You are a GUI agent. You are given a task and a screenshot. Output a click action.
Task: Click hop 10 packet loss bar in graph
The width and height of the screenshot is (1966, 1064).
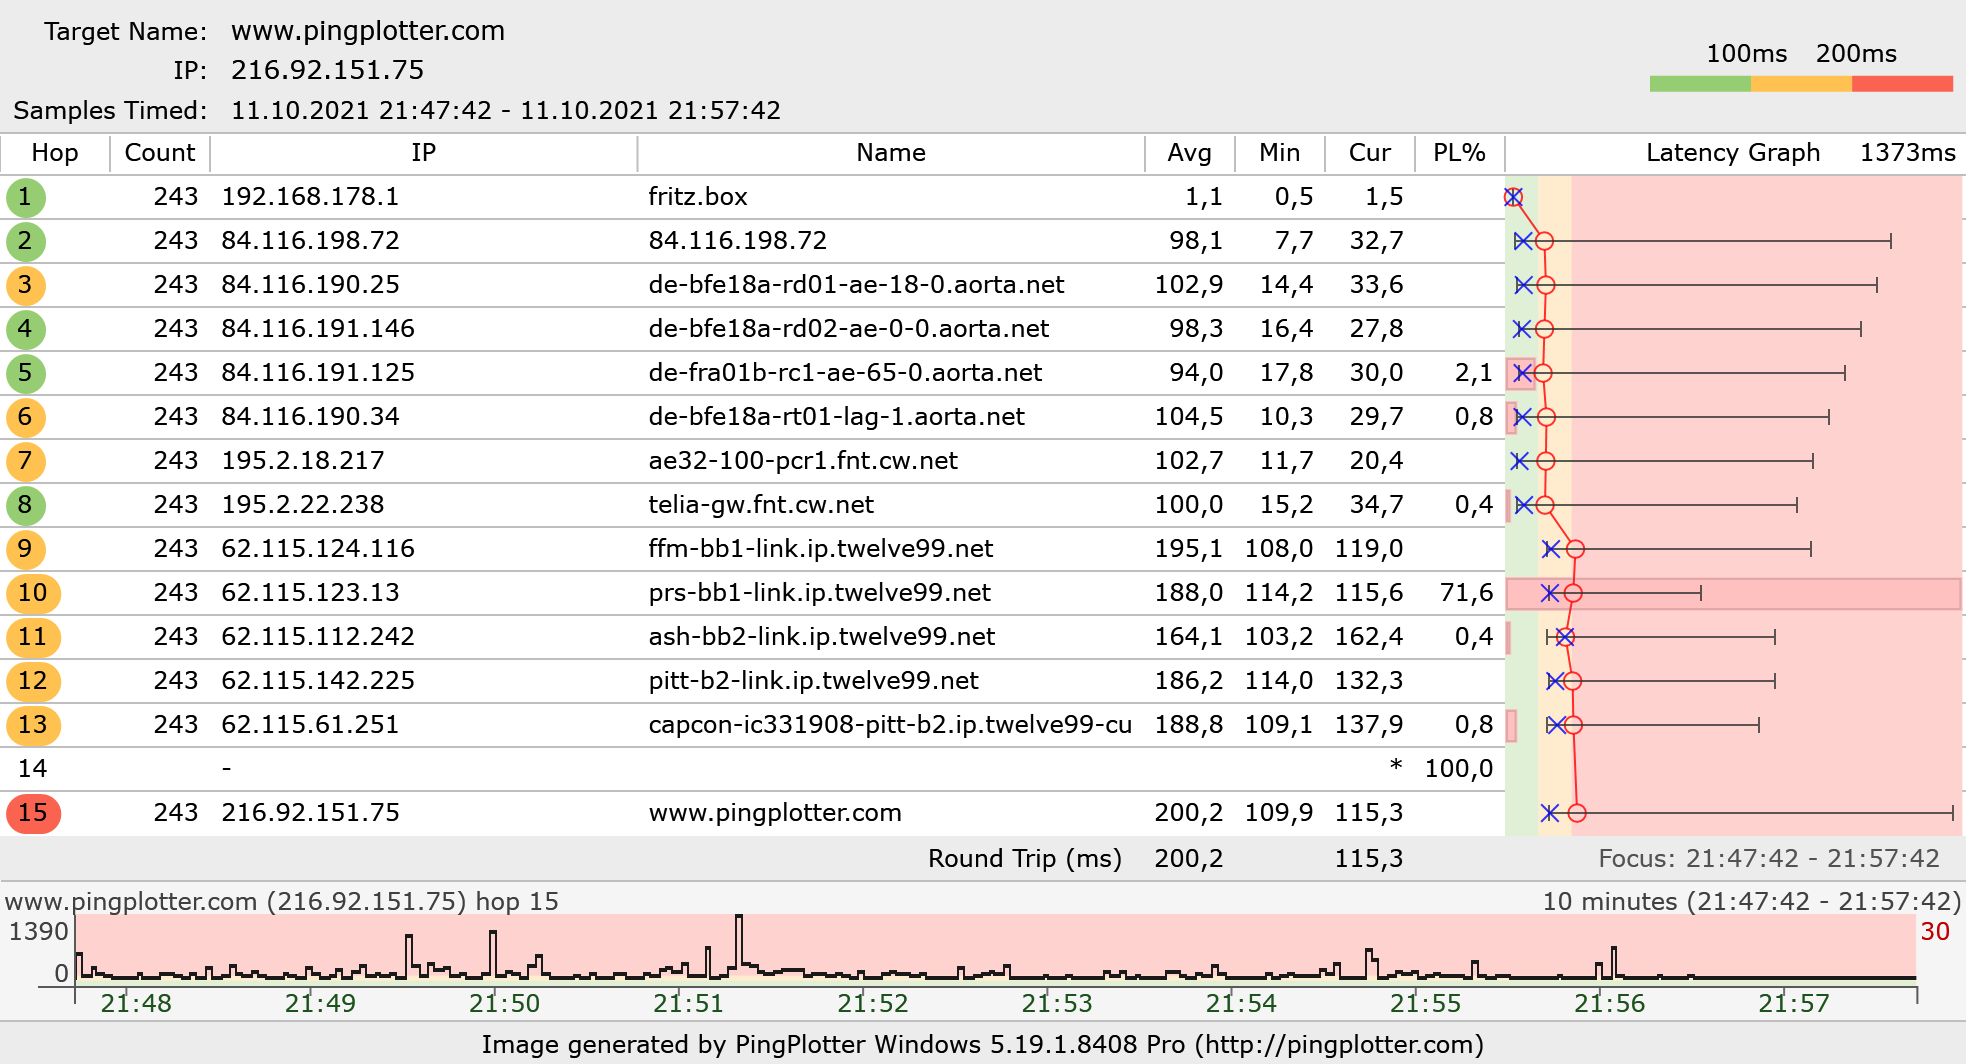point(1733,593)
